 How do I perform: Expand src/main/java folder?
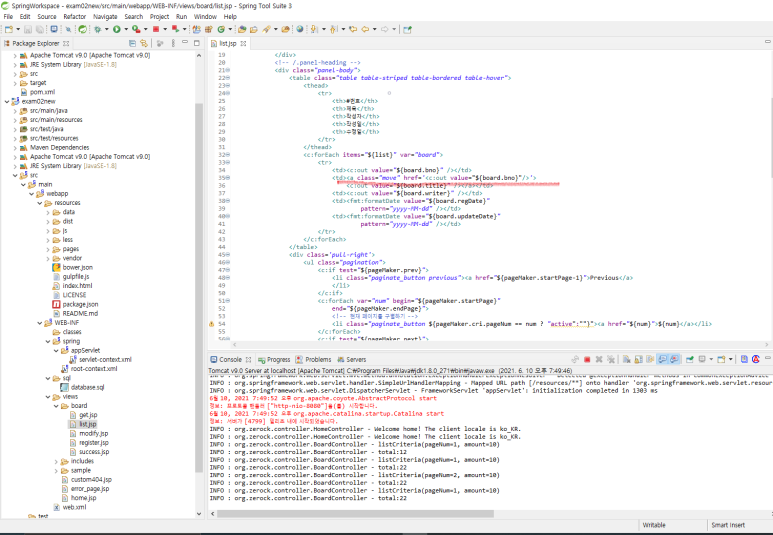(x=15, y=111)
